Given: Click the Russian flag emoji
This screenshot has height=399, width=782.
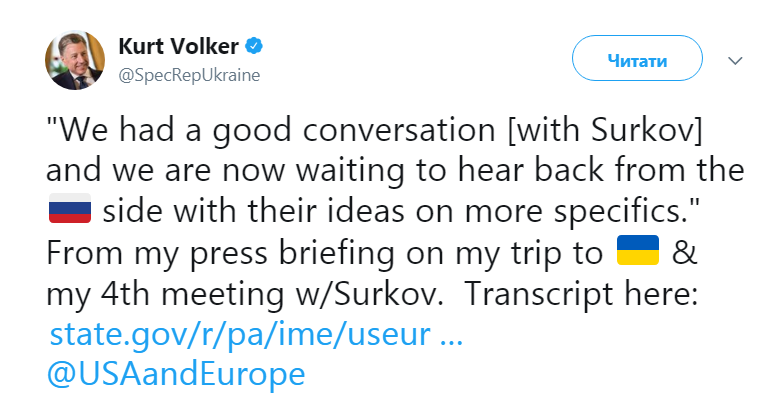Looking at the screenshot, I should coord(70,208).
